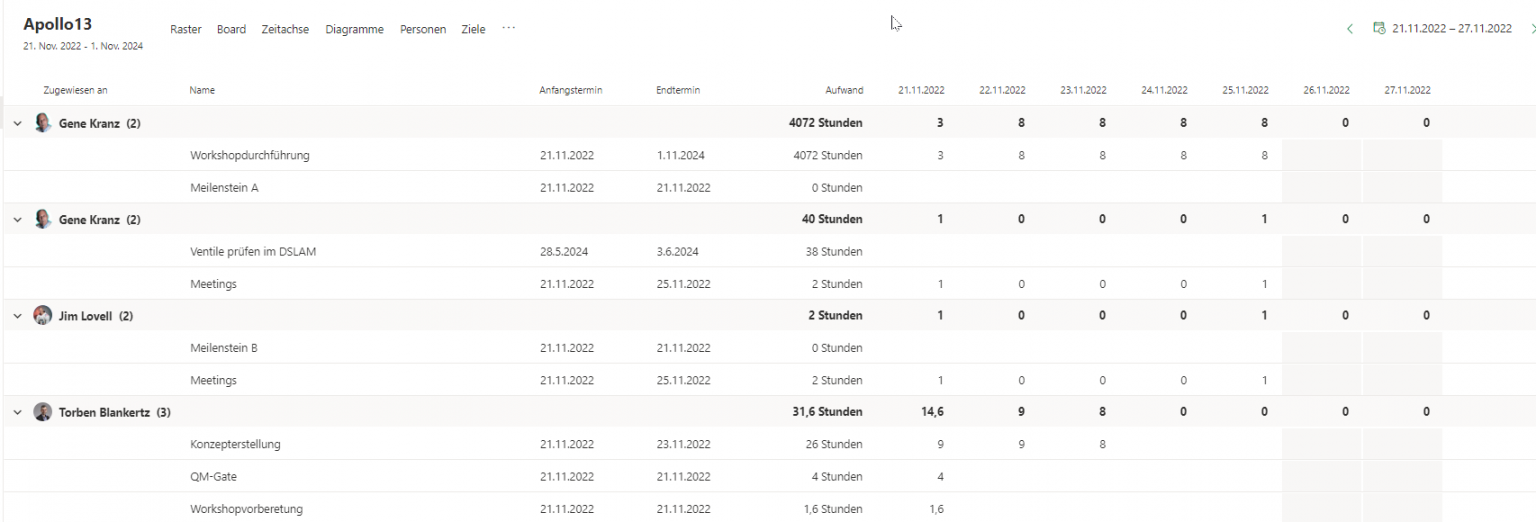Click avatar of Gene Kranz with 4072 Stunden
Viewport: 1536px width, 522px height.
[x=42, y=123]
